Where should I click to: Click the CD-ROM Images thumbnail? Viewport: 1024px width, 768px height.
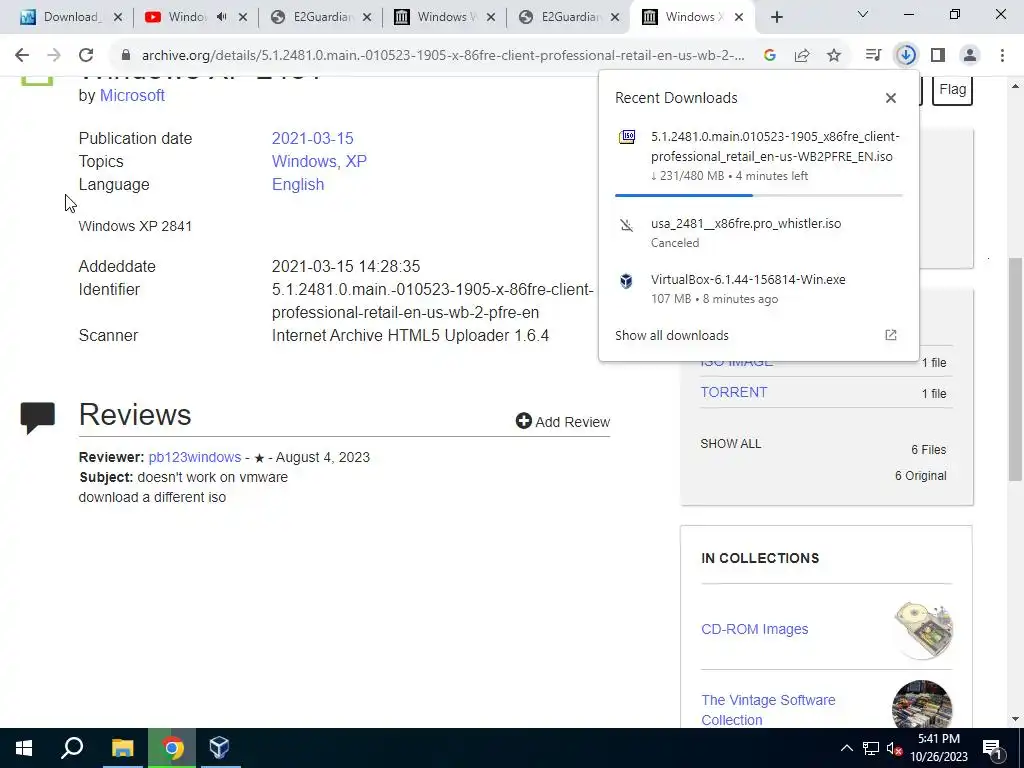pyautogui.click(x=923, y=630)
